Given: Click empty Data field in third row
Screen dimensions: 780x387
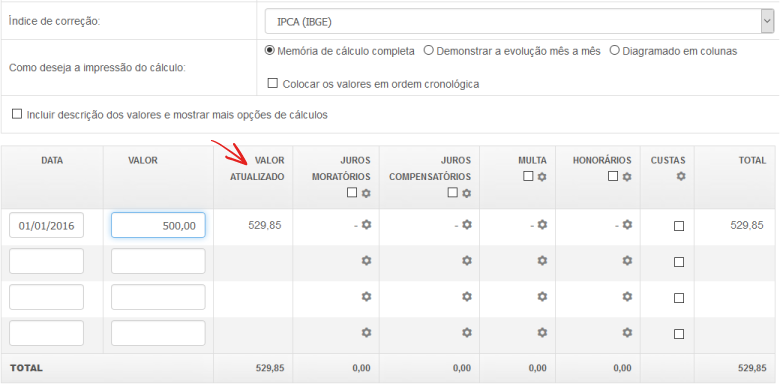Looking at the screenshot, I should (x=46, y=297).
